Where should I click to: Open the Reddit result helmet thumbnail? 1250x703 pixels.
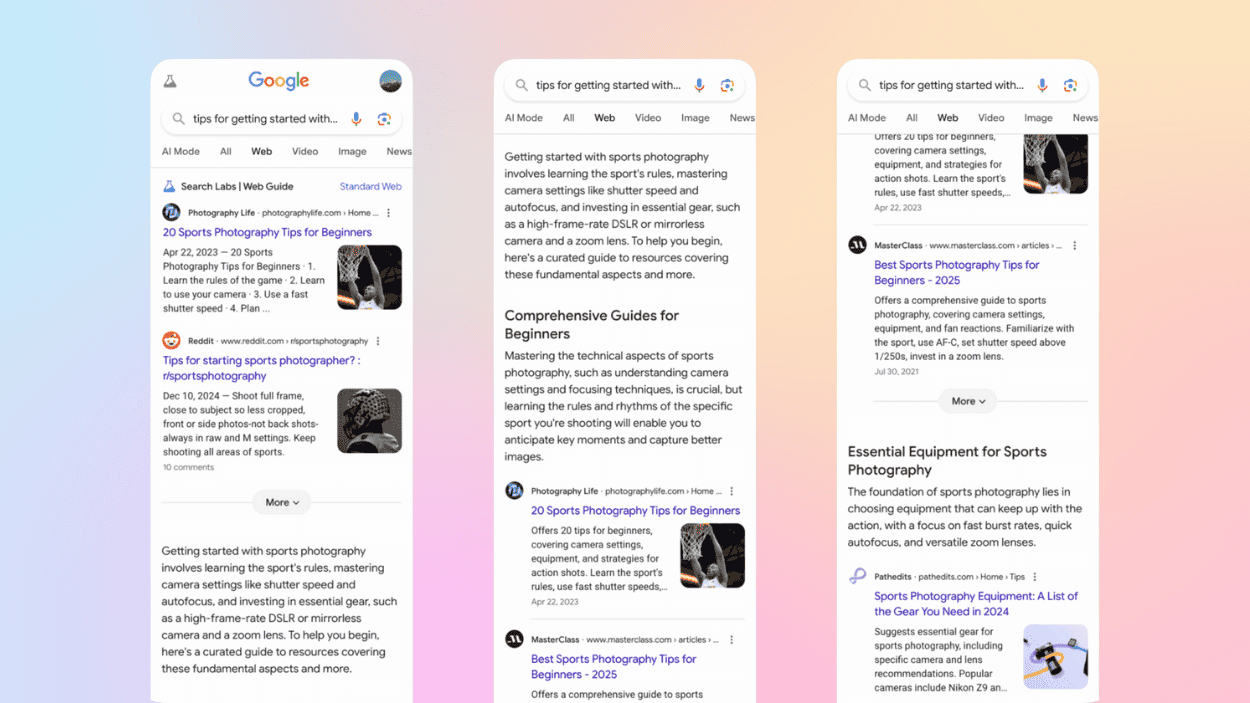[370, 421]
